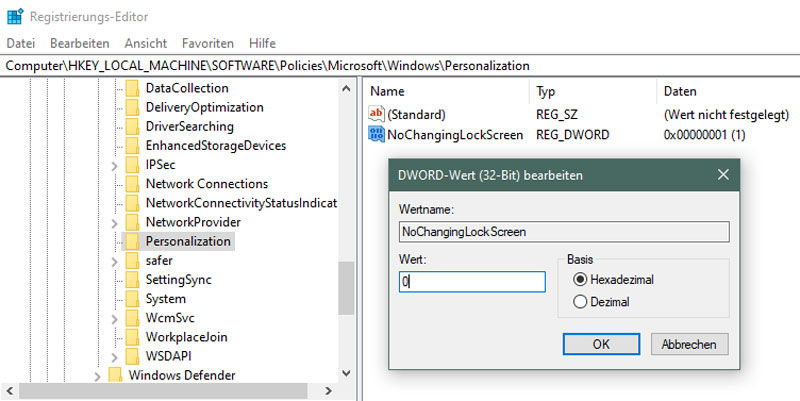This screenshot has width=800, height=401.
Task: Click the DataCollection folder icon
Action: click(x=132, y=88)
